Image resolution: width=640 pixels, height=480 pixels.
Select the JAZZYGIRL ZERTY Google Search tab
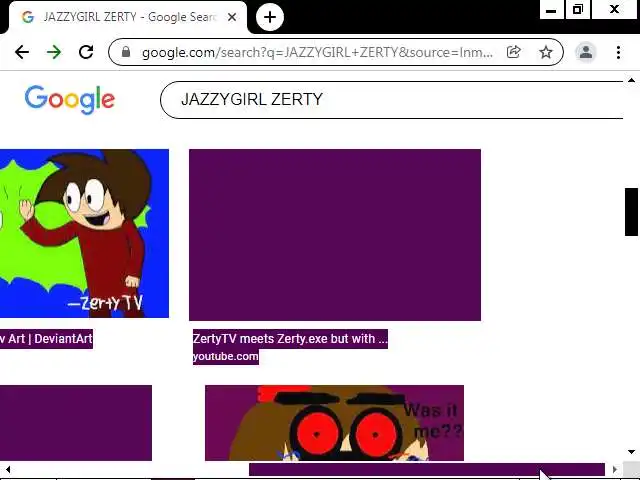[128, 17]
